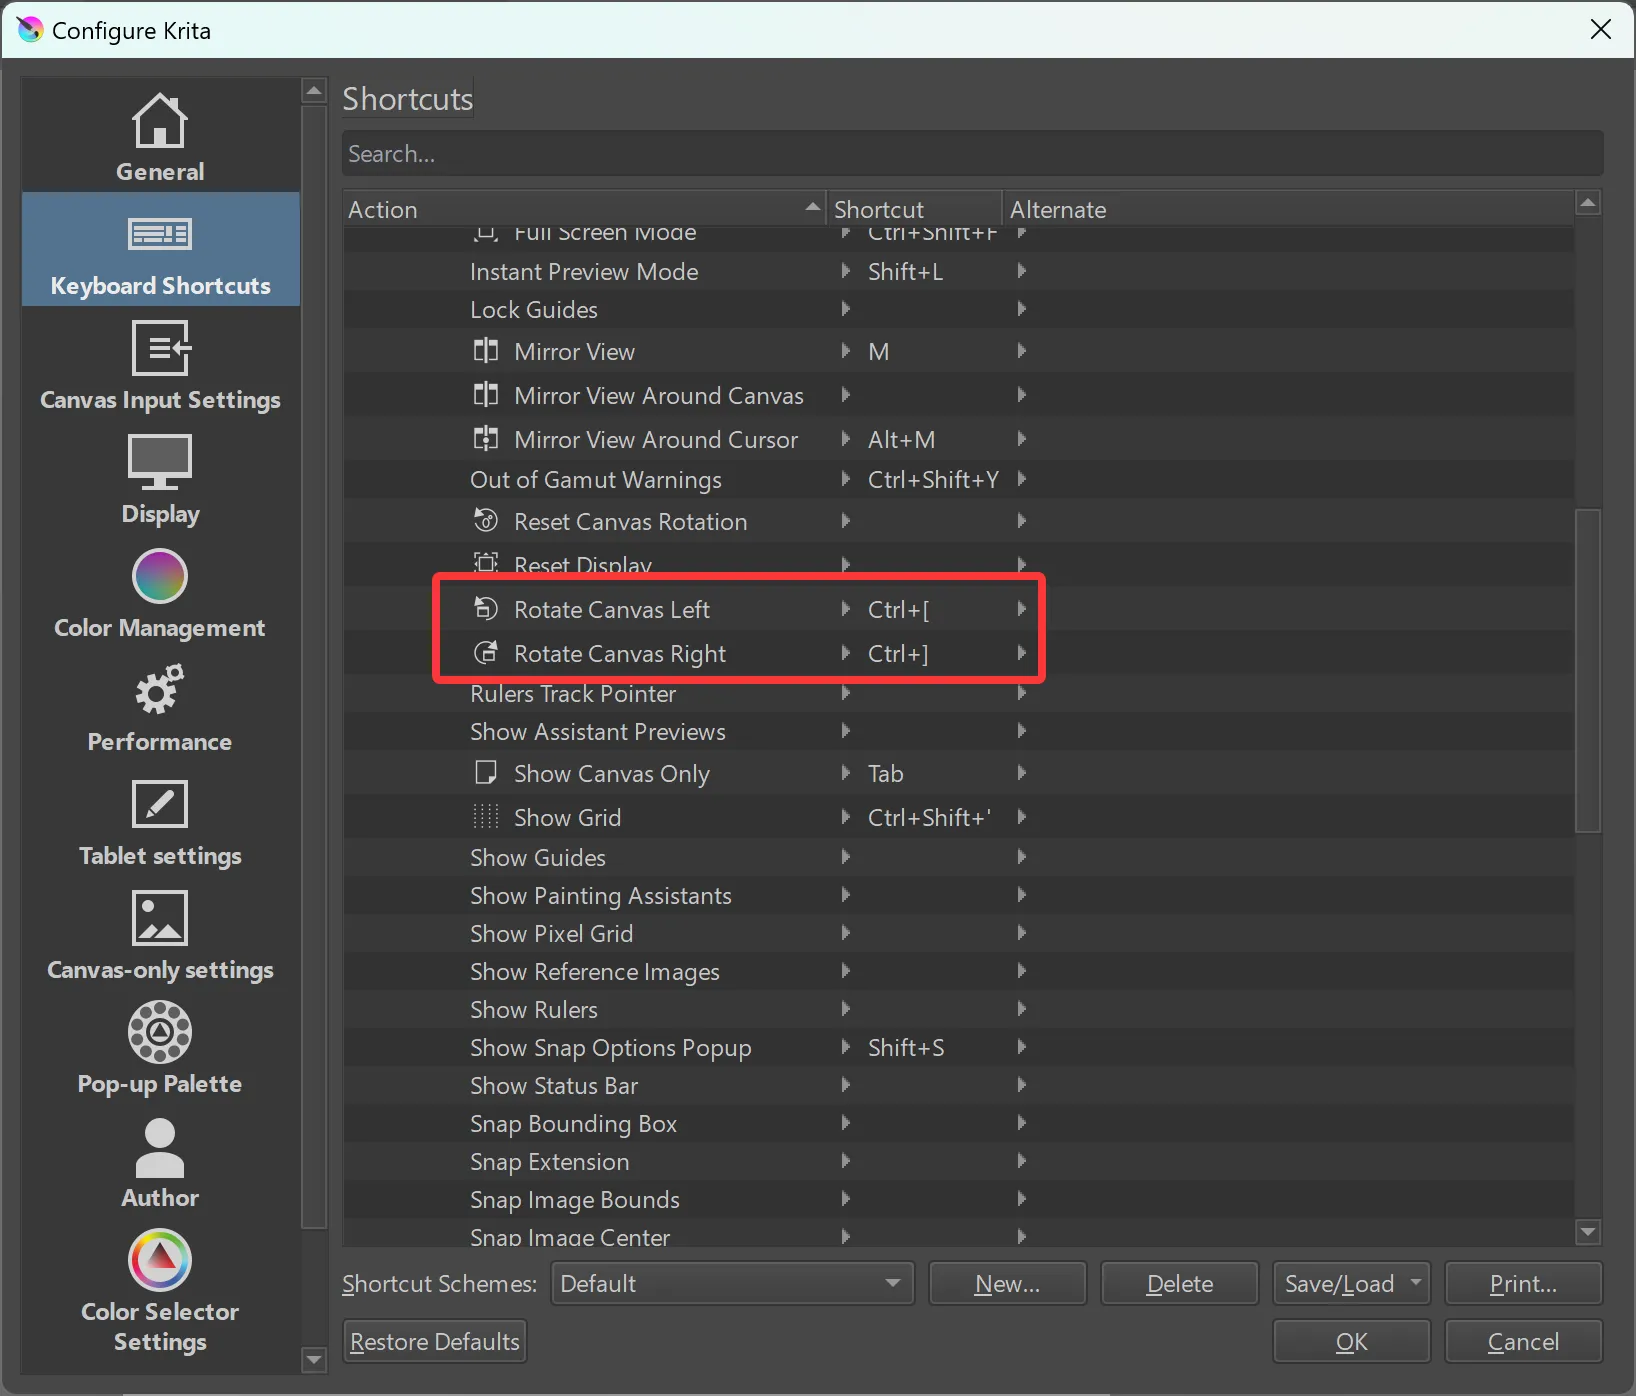
Task: Click the Ctrl+Shift+Y shortcut value
Action: (933, 479)
